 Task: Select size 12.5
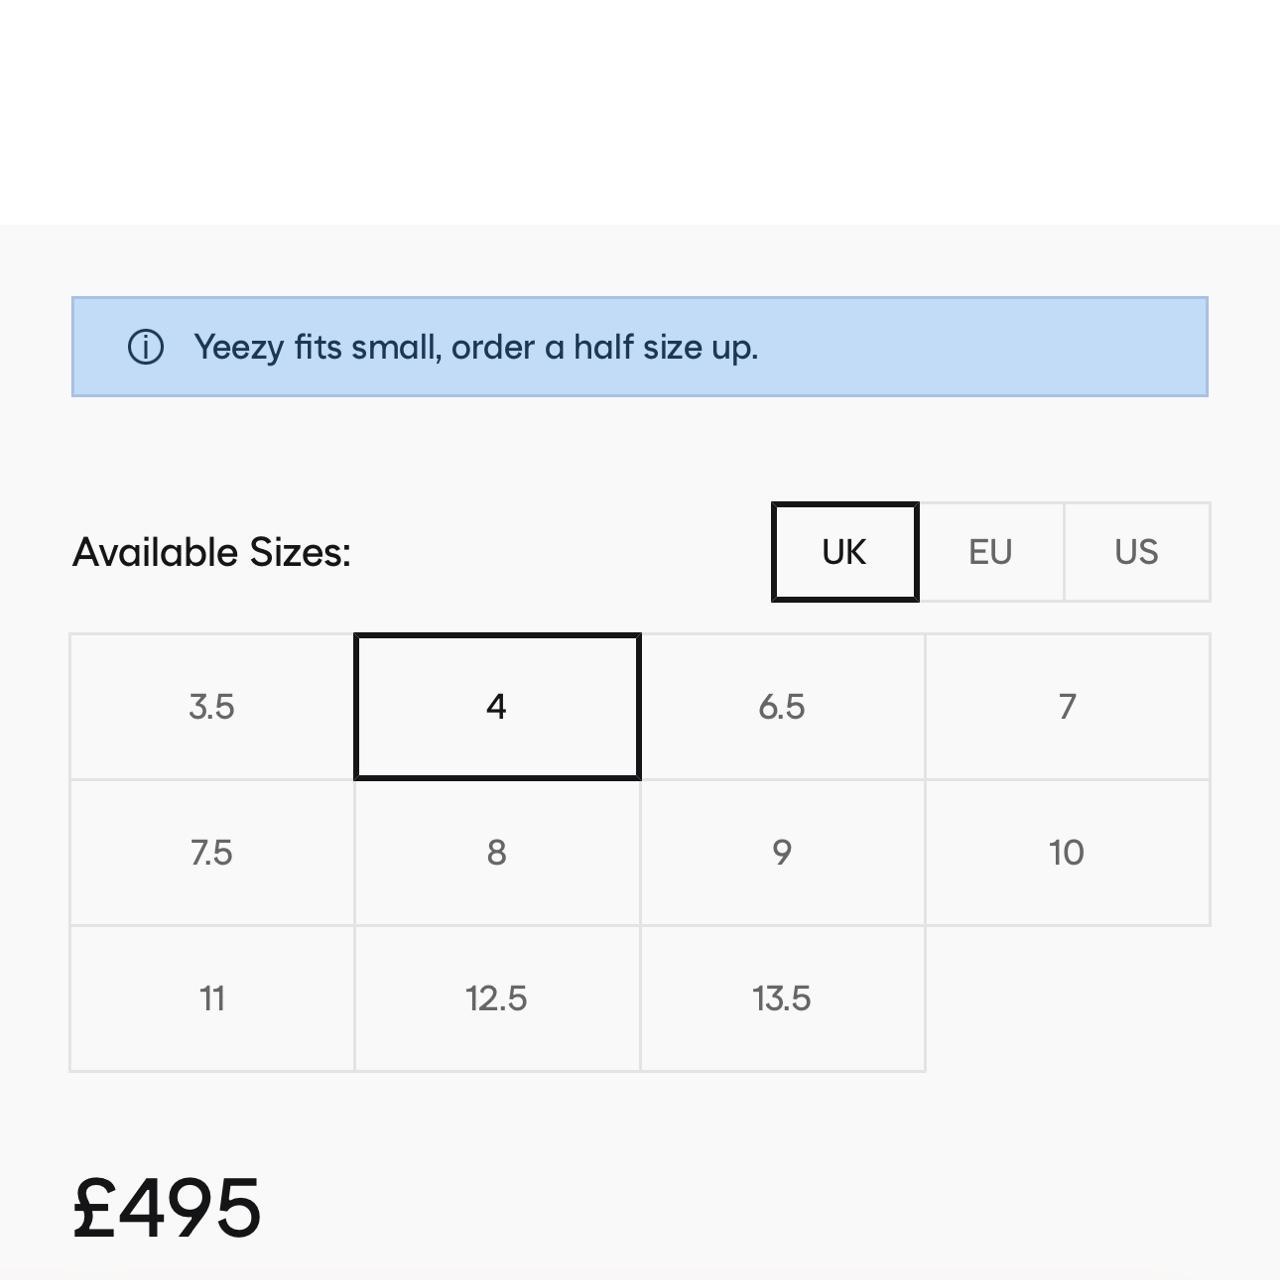coord(497,999)
